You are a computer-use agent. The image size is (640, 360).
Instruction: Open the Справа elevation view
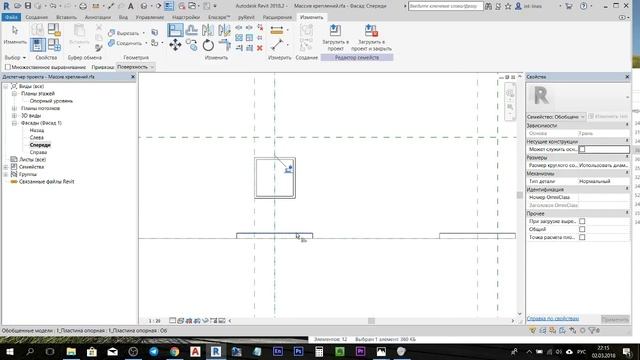pos(38,152)
